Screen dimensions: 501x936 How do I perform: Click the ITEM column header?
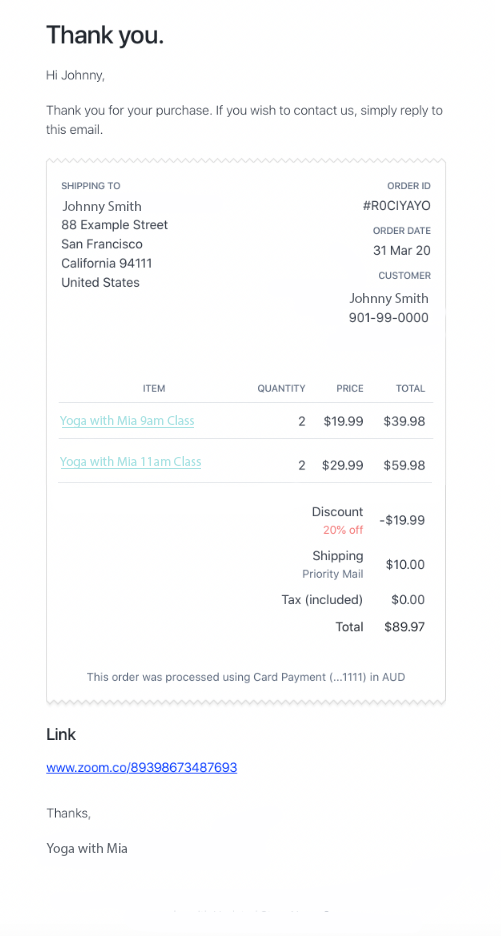(154, 389)
